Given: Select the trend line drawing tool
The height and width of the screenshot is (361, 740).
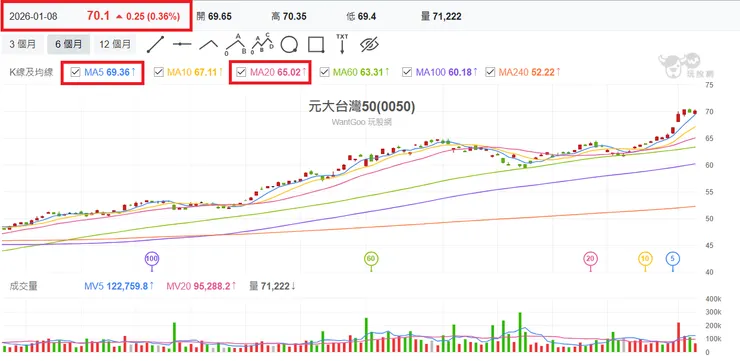Looking at the screenshot, I should pyautogui.click(x=155, y=44).
